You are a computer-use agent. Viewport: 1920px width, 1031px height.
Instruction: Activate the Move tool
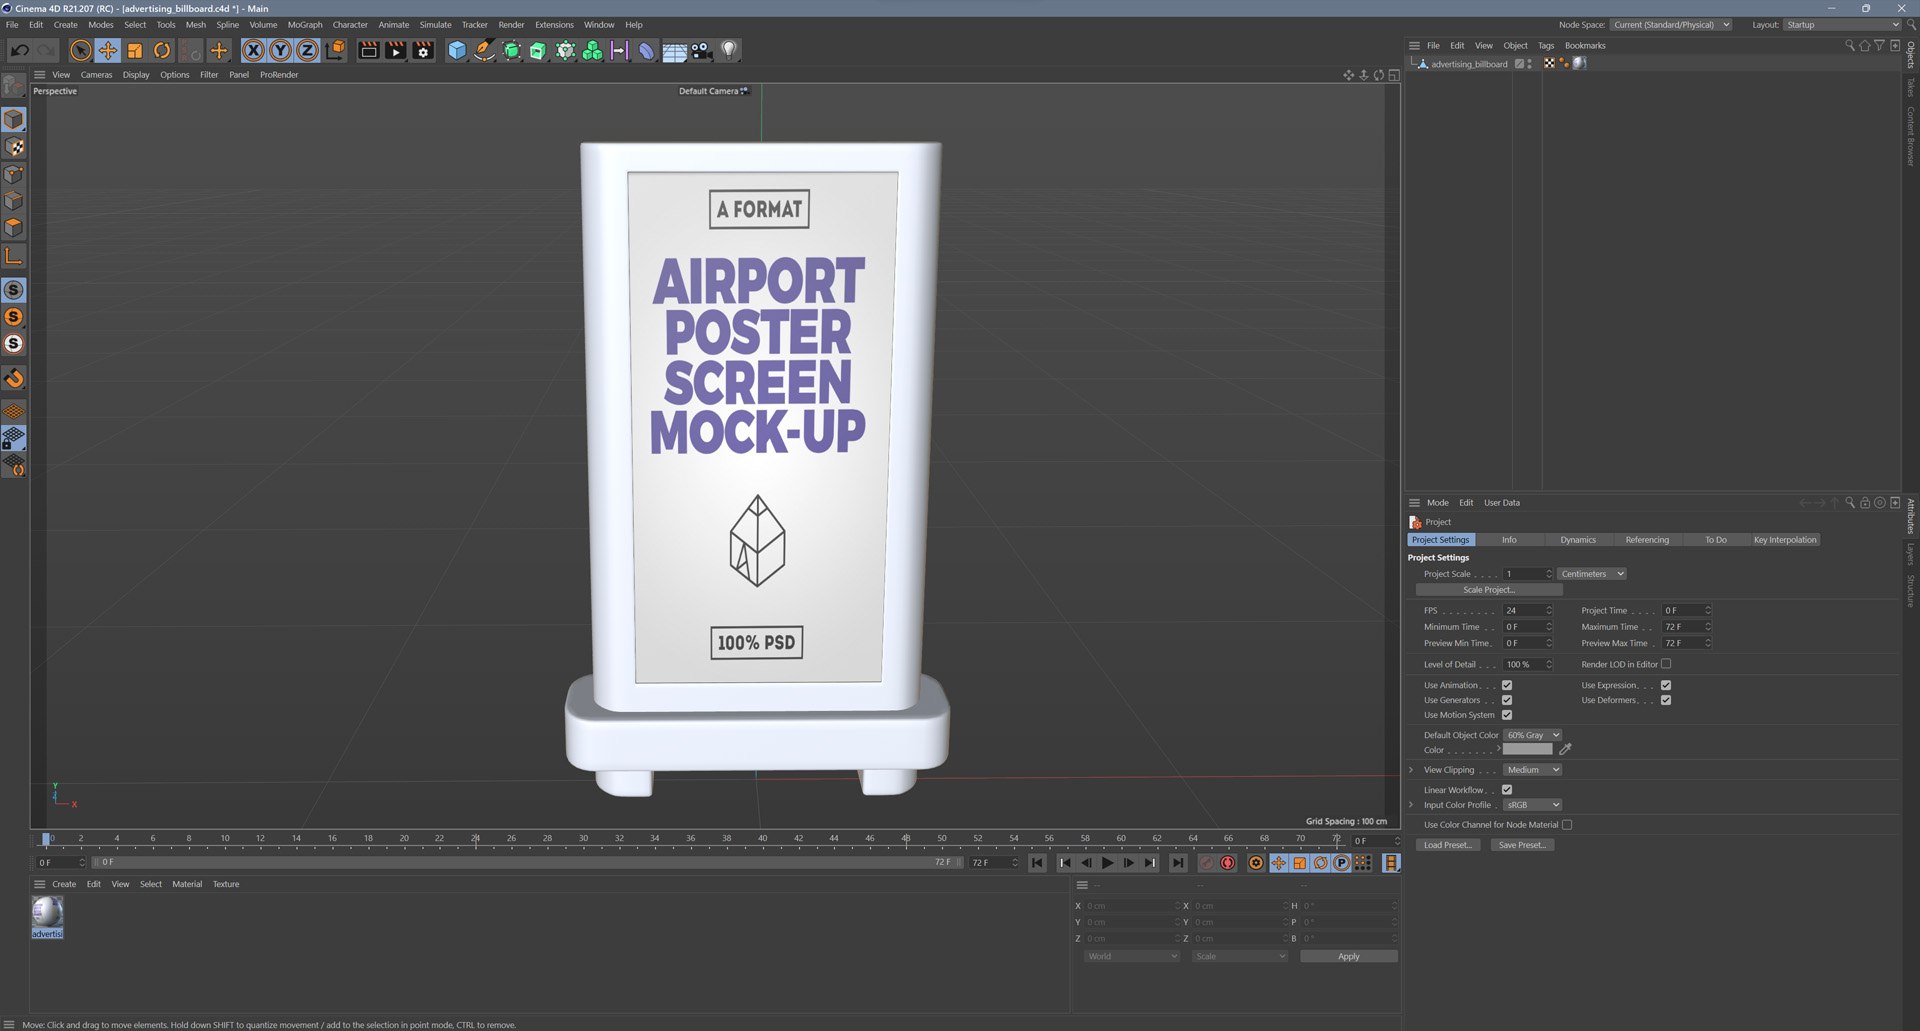click(108, 50)
